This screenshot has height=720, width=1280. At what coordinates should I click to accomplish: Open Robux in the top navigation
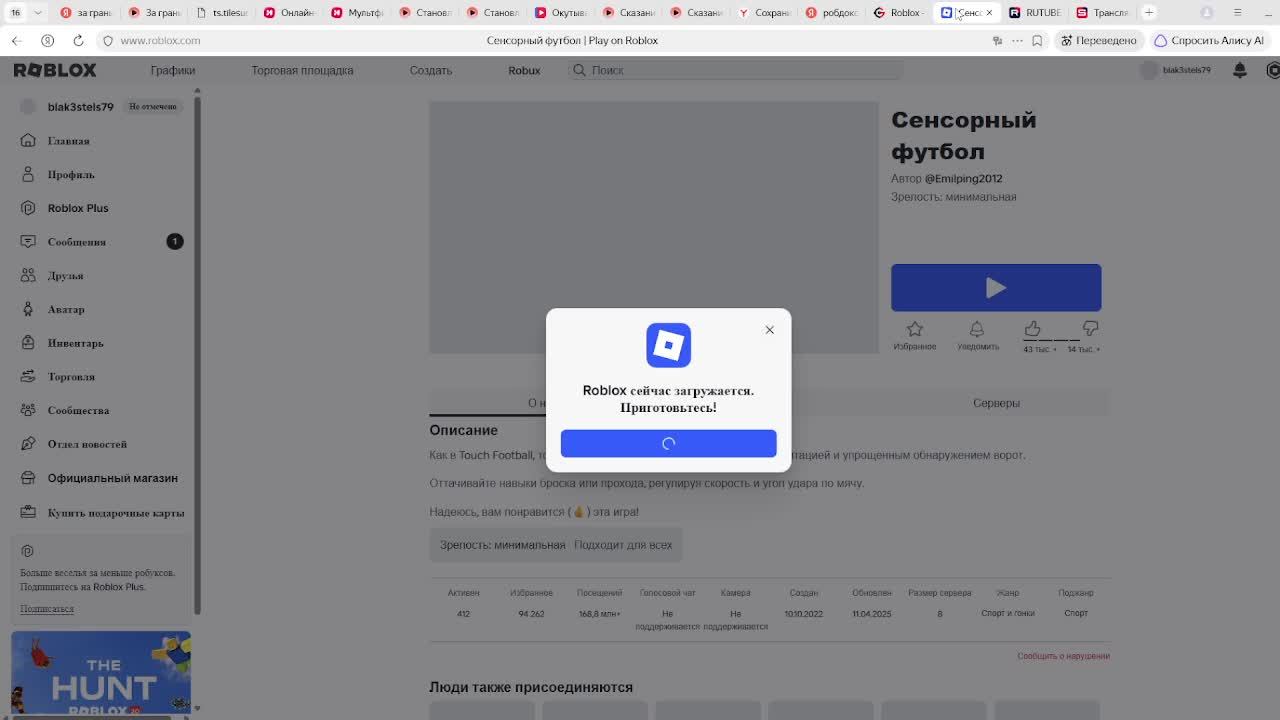[x=524, y=70]
